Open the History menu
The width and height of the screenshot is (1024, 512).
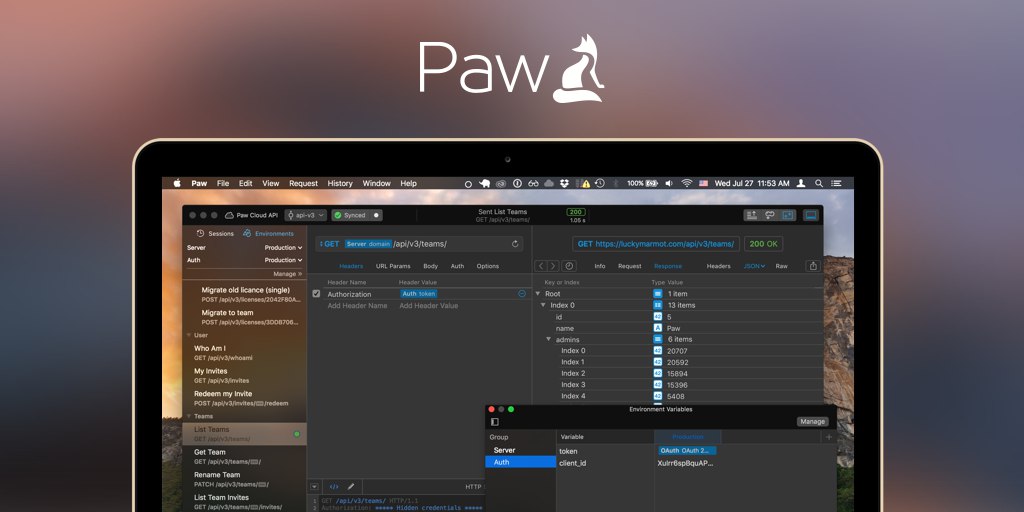point(340,184)
